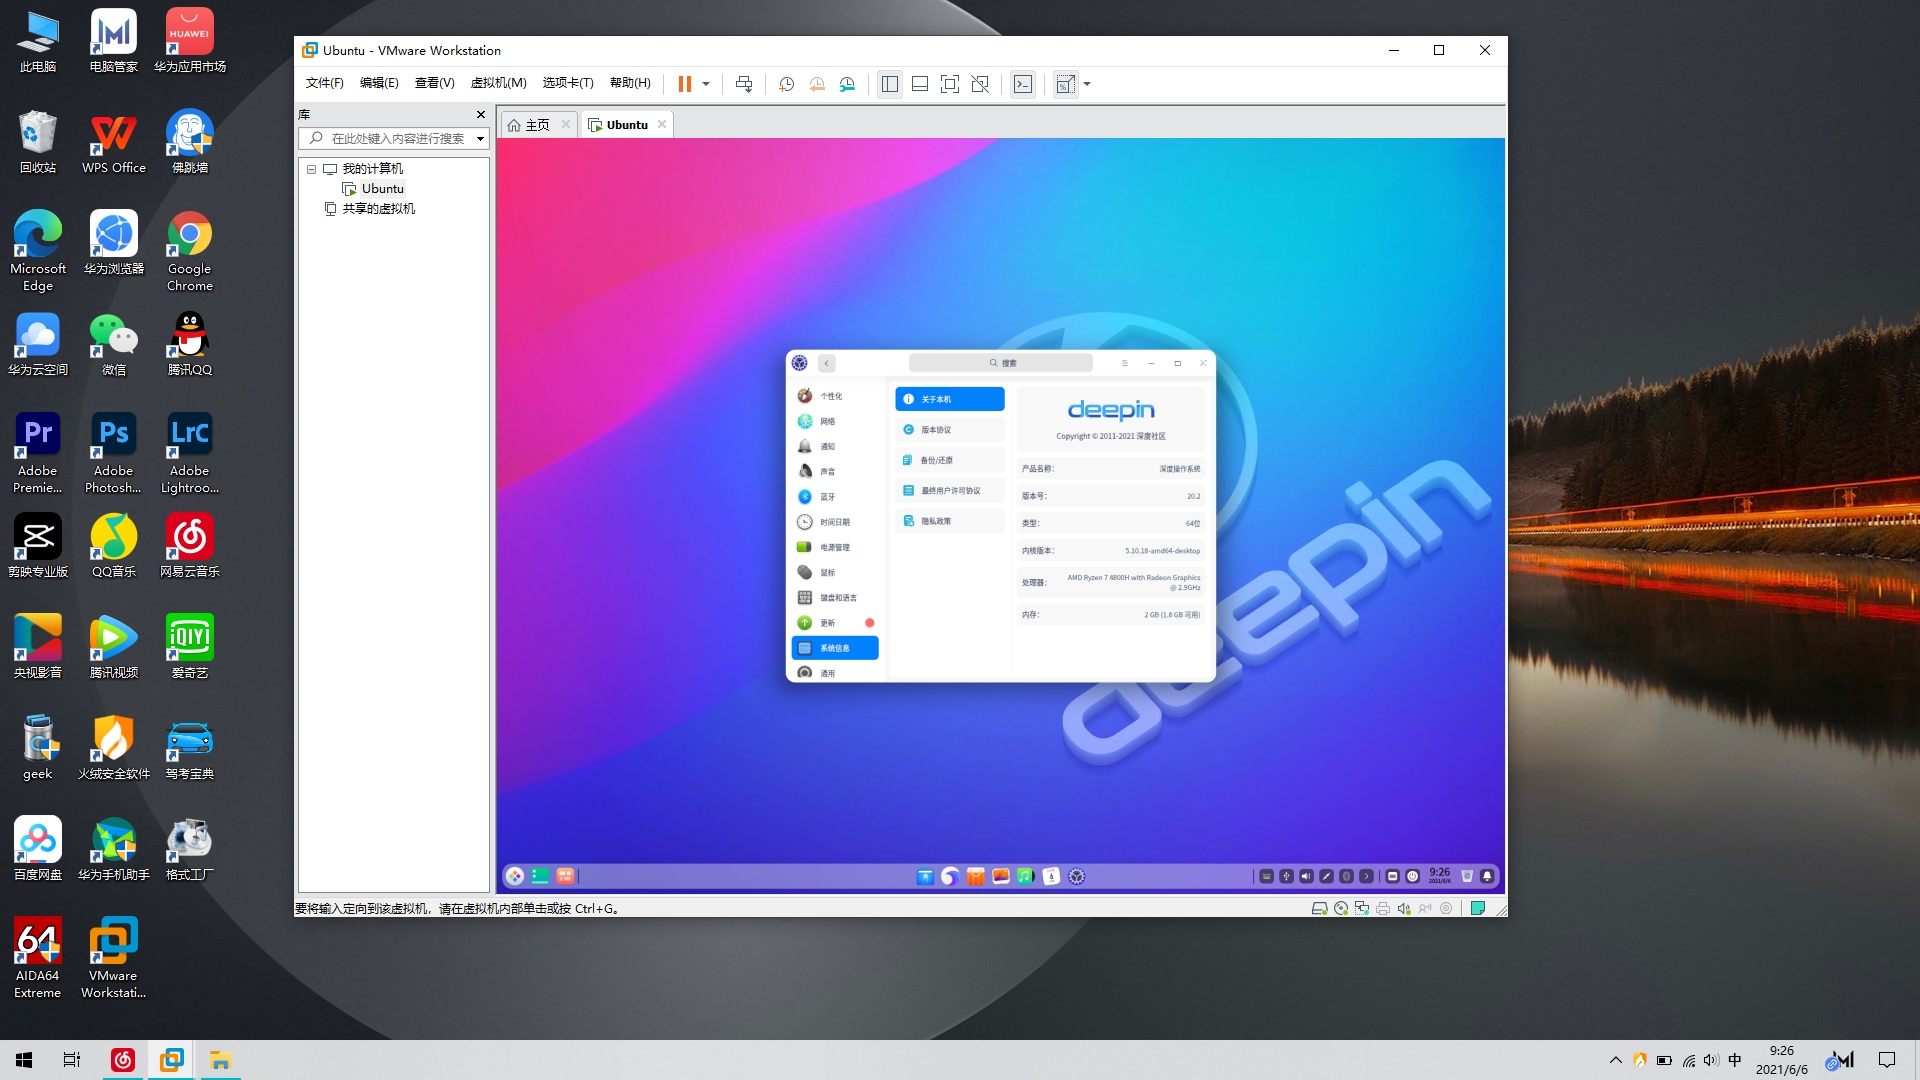Open the 选项卡(T) menu
Viewport: 1920px width, 1080px height.
click(568, 83)
